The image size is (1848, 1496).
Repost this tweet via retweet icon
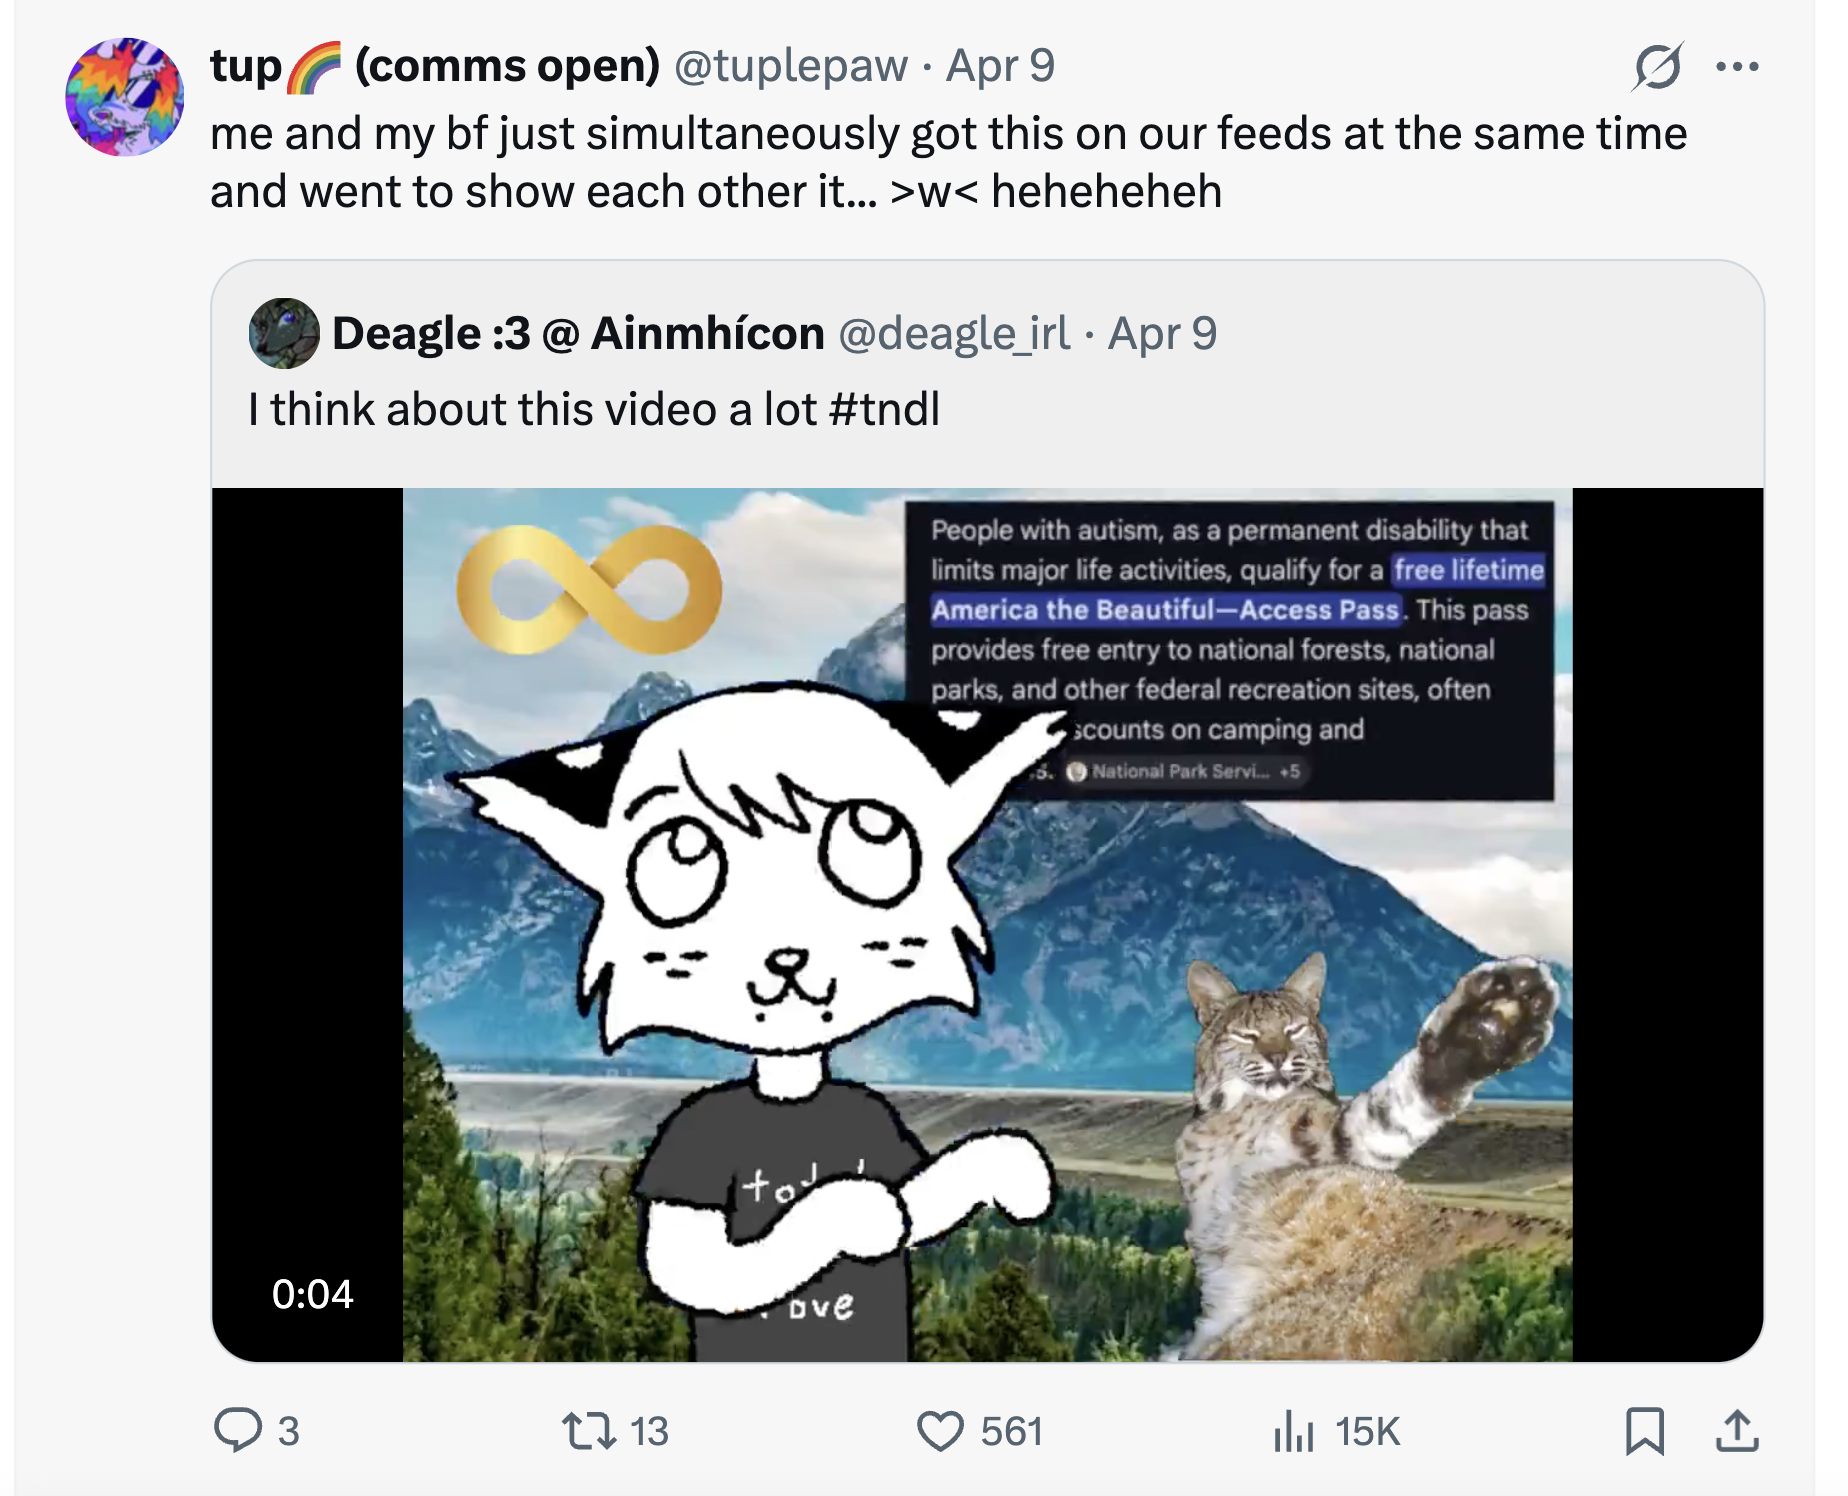(589, 1429)
